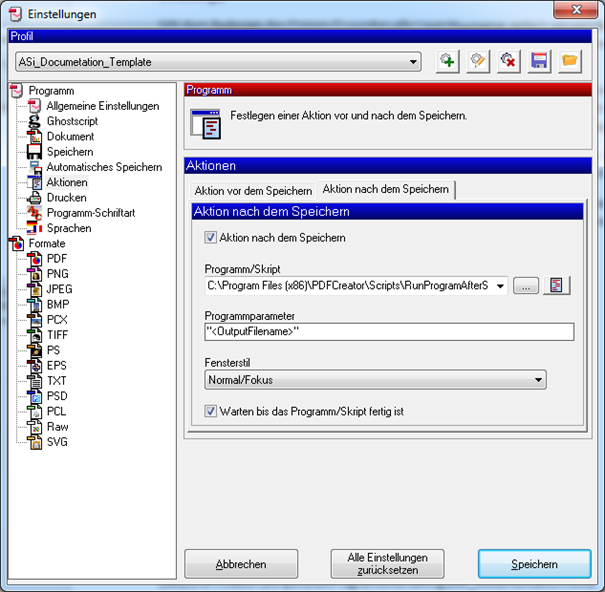The image size is (605, 592).
Task: Select Ghostscript in the settings tree
Action: pyautogui.click(x=72, y=121)
